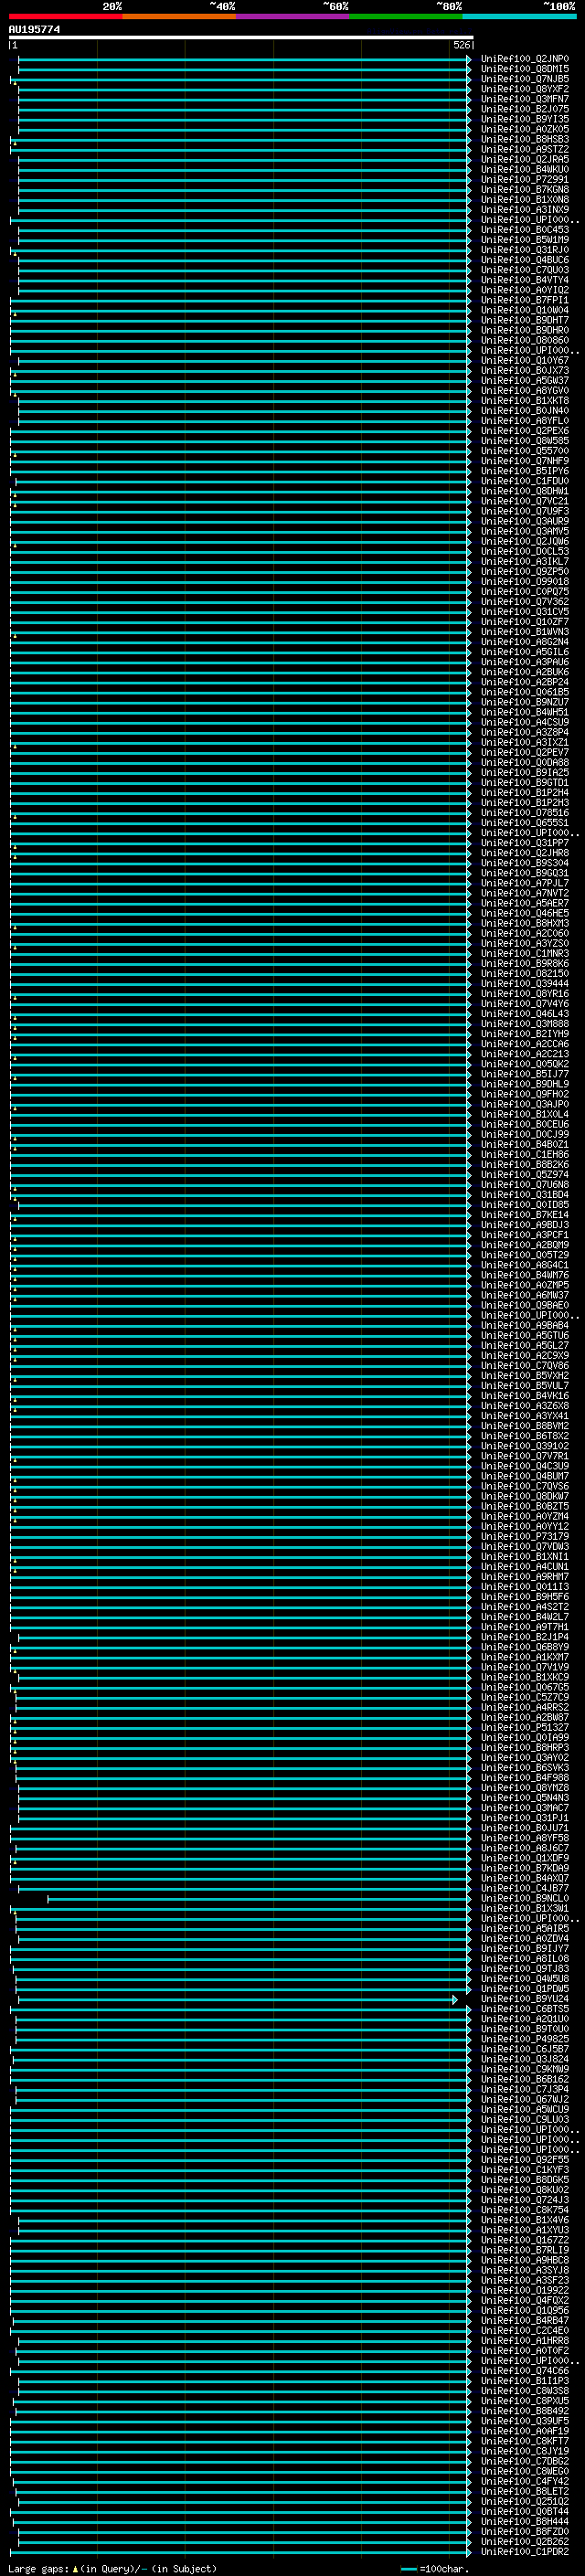Select the UniRef100_Q0ID85 label
The height and width of the screenshot is (2576, 585).
[525, 1204]
